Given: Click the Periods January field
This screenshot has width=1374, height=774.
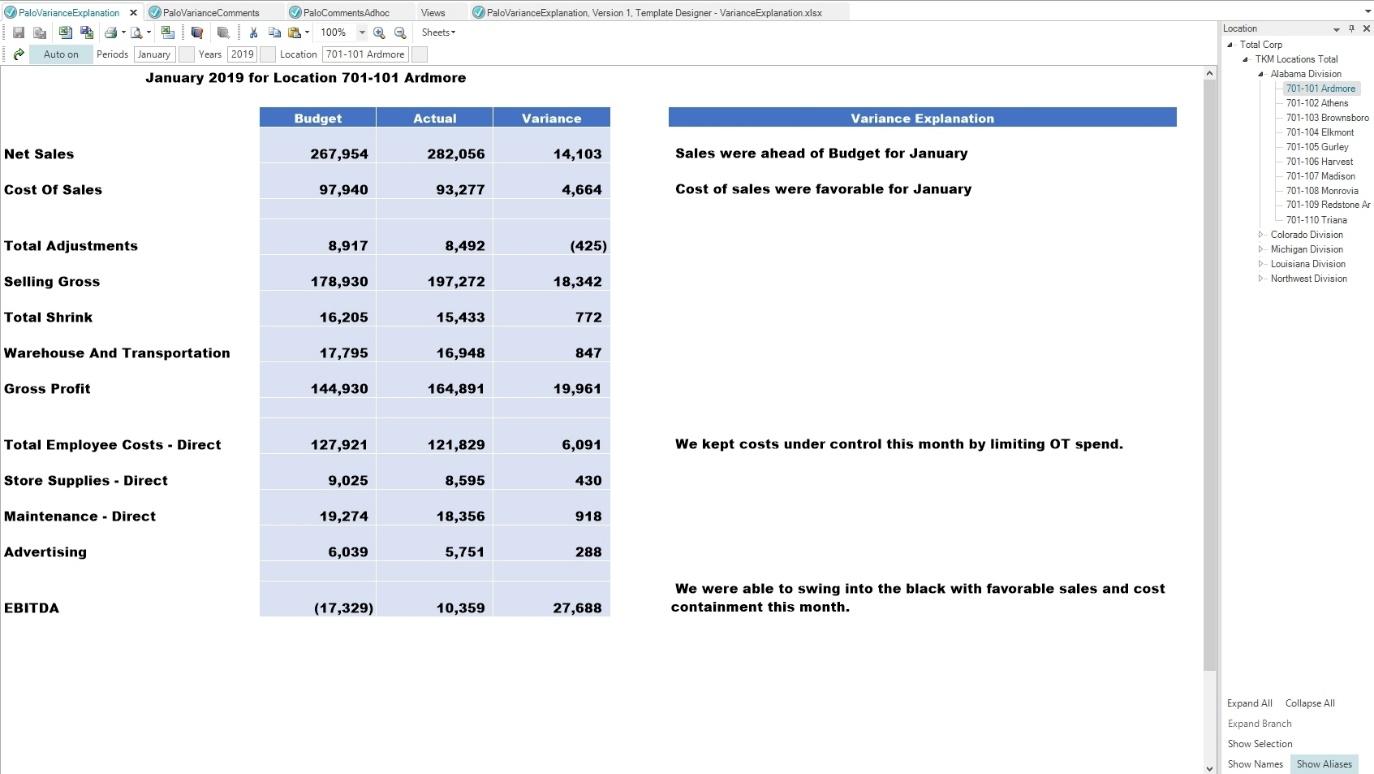Looking at the screenshot, I should coord(155,54).
